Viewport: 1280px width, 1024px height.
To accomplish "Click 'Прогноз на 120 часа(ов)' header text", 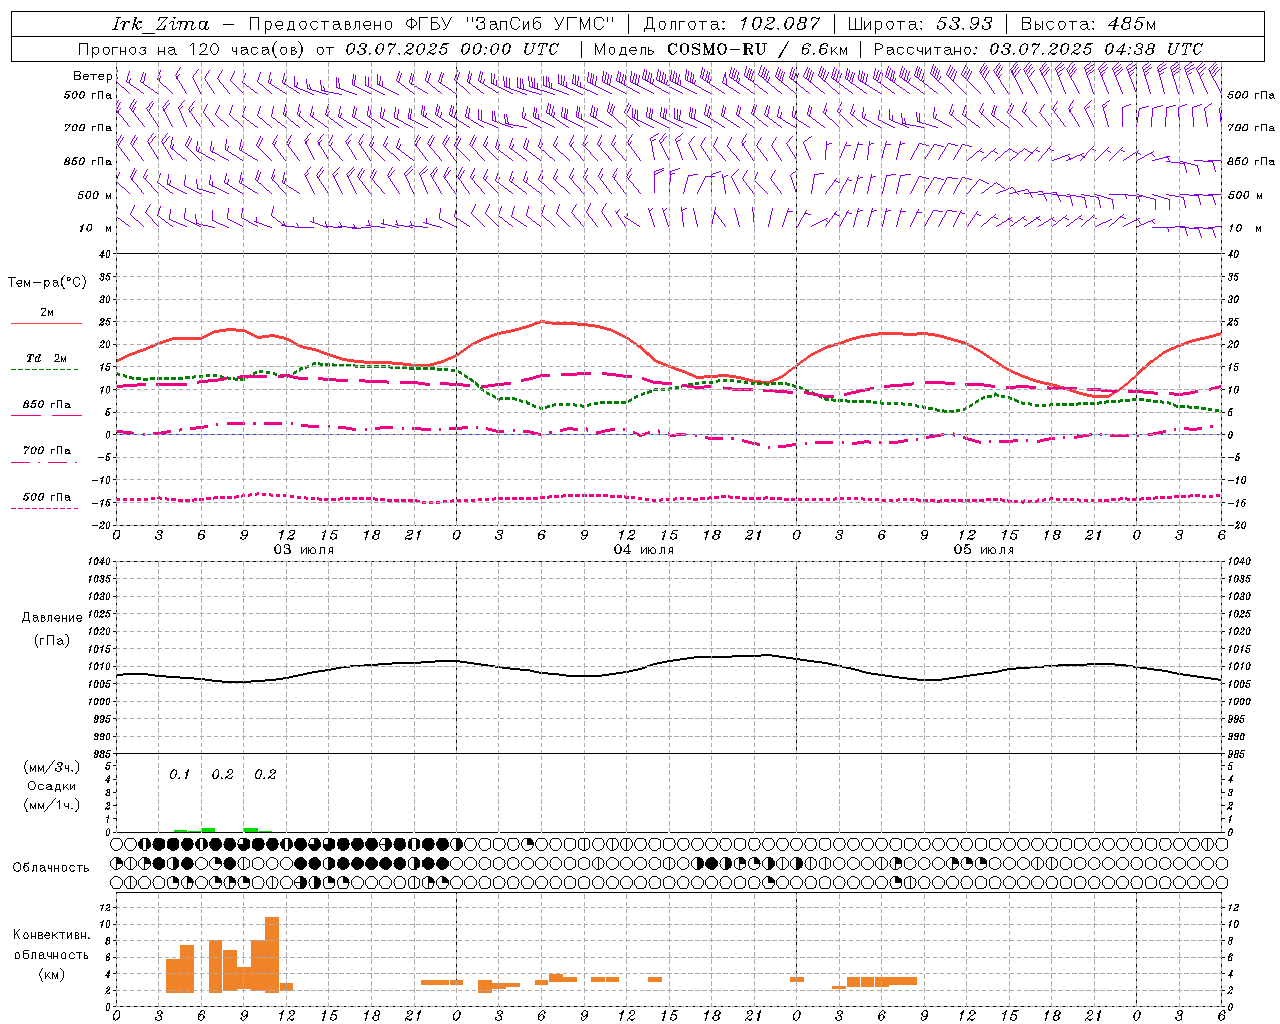I will (x=192, y=49).
